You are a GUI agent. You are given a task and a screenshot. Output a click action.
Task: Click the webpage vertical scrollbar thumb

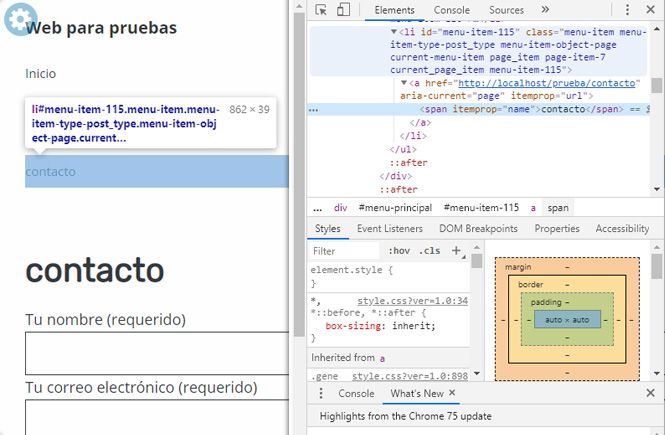(299, 175)
